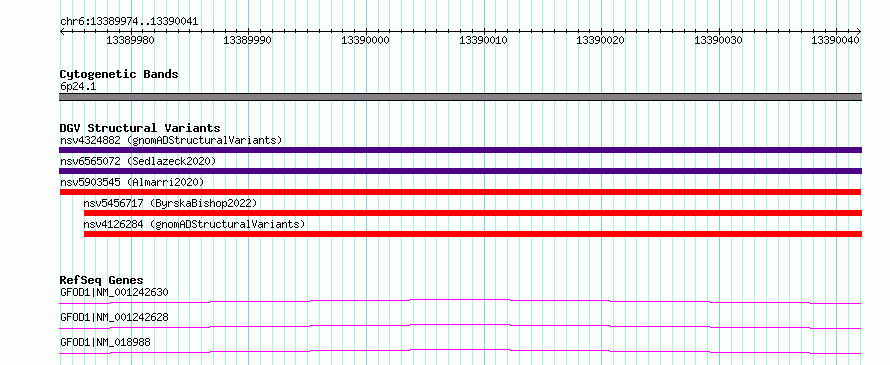The image size is (890, 365).
Task: Click ruler tick label 13390040
Action: (x=836, y=40)
